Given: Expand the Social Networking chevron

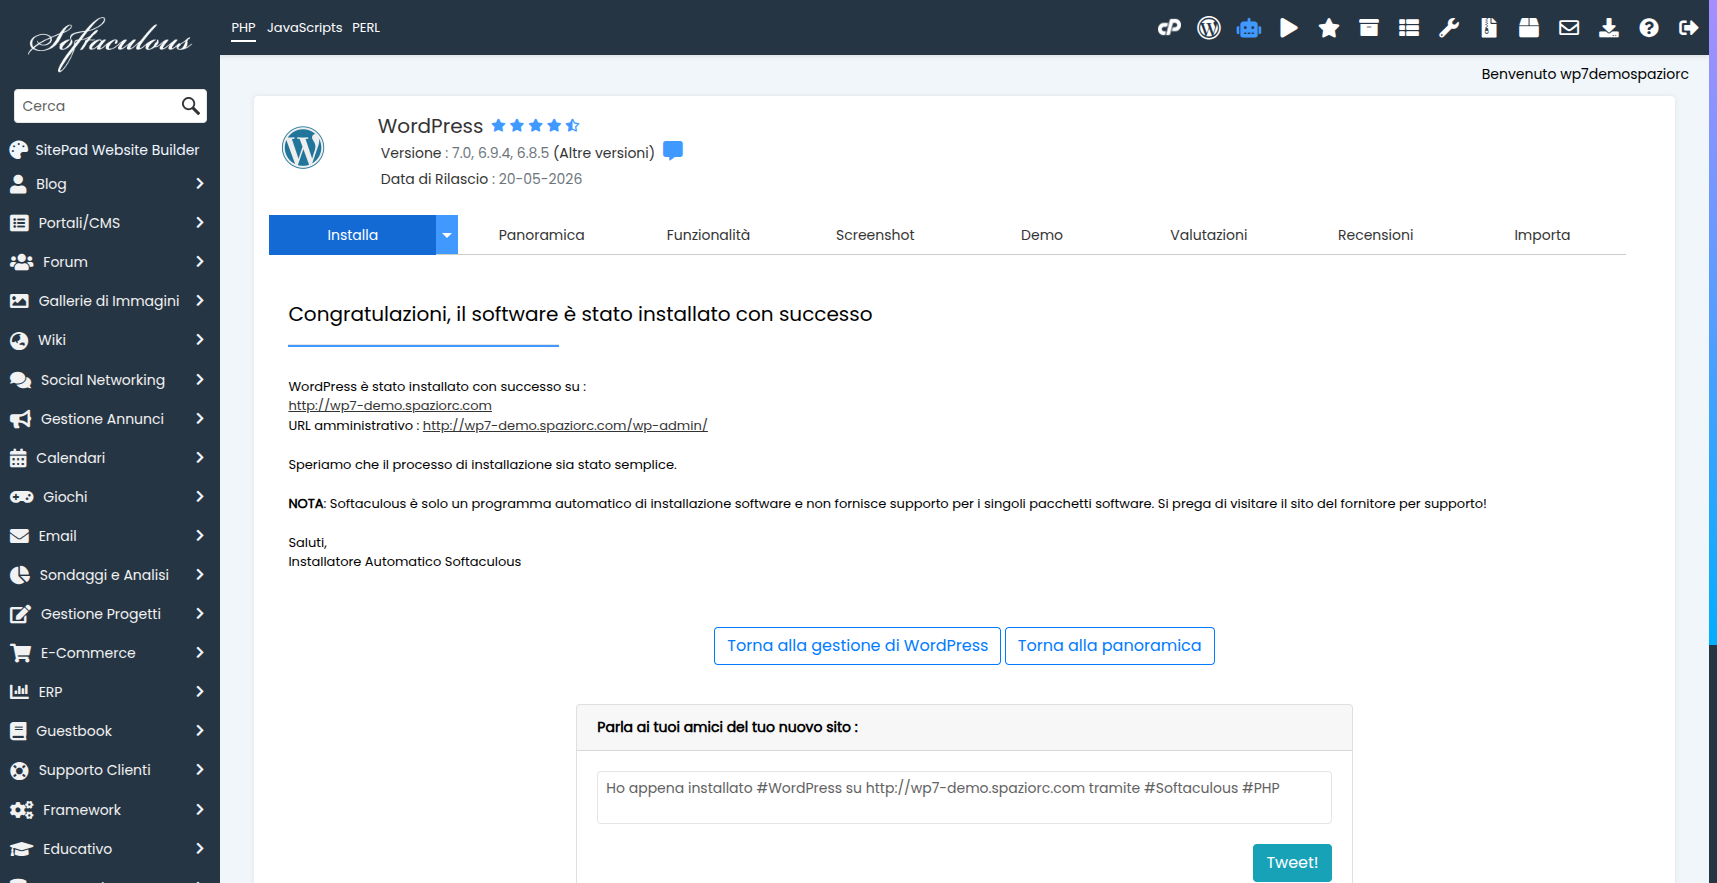Looking at the screenshot, I should 200,380.
